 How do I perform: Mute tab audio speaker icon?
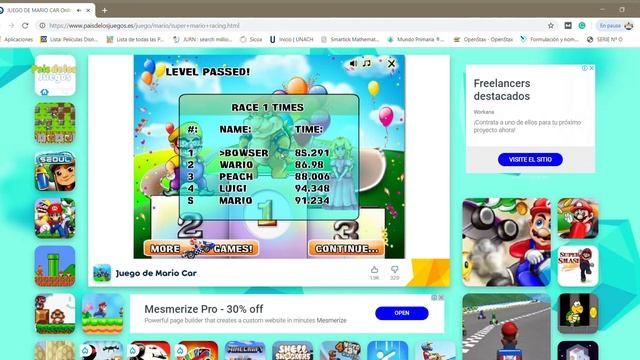pyautogui.click(x=79, y=10)
